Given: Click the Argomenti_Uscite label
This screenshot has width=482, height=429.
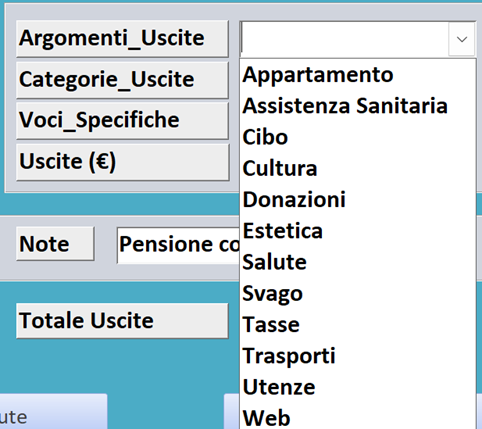Looking at the screenshot, I should [x=122, y=38].
